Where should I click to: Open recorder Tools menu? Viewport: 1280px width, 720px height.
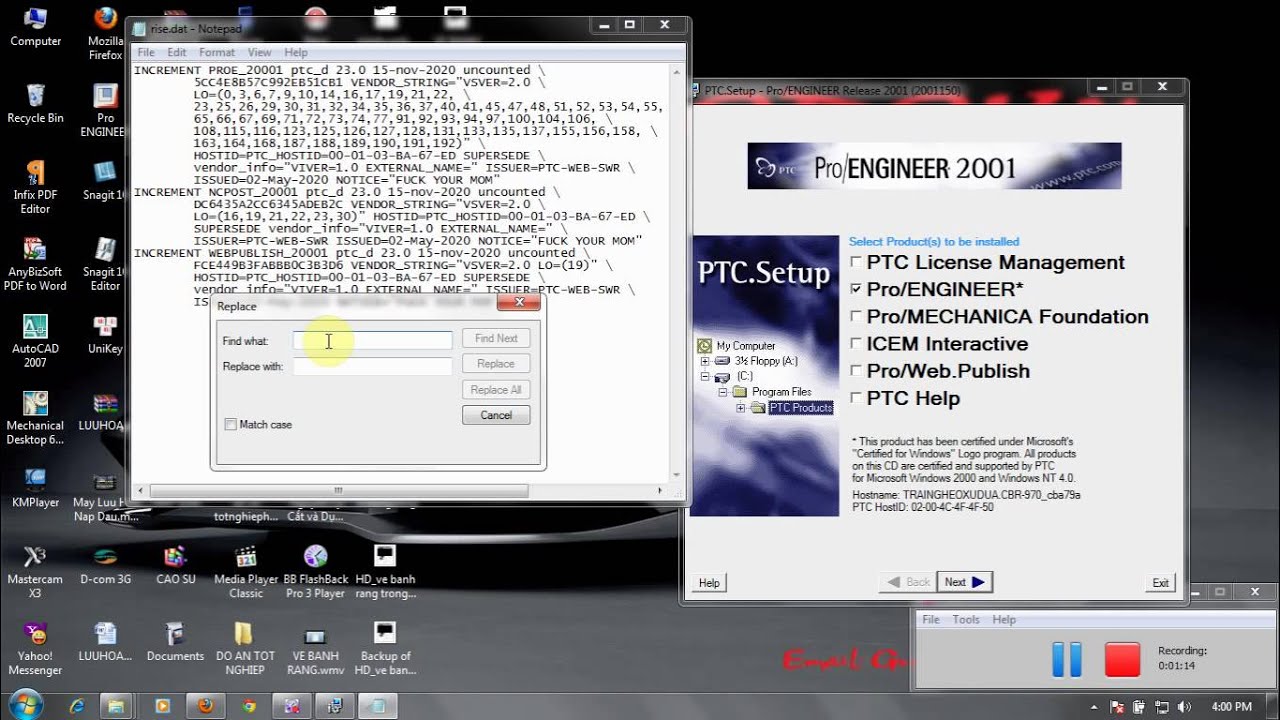tap(966, 619)
